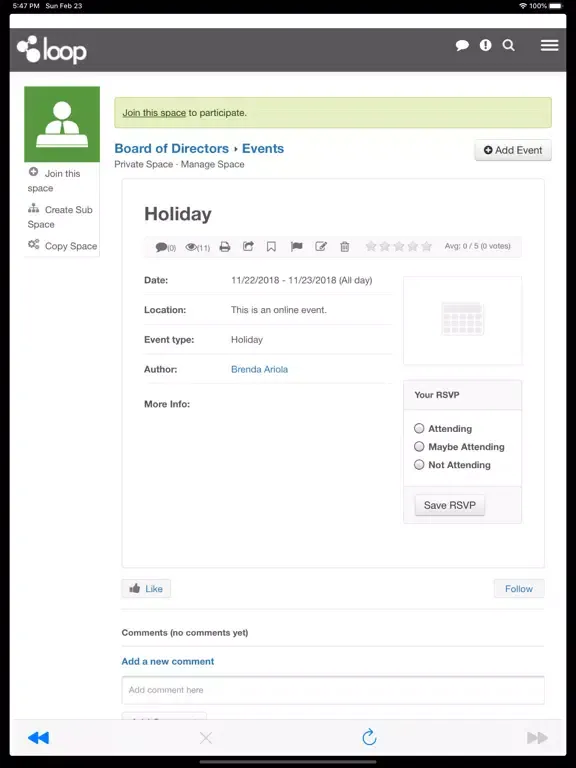Screen dimensions: 576x768
Task: Print the Holiday event
Action: pyautogui.click(x=225, y=247)
